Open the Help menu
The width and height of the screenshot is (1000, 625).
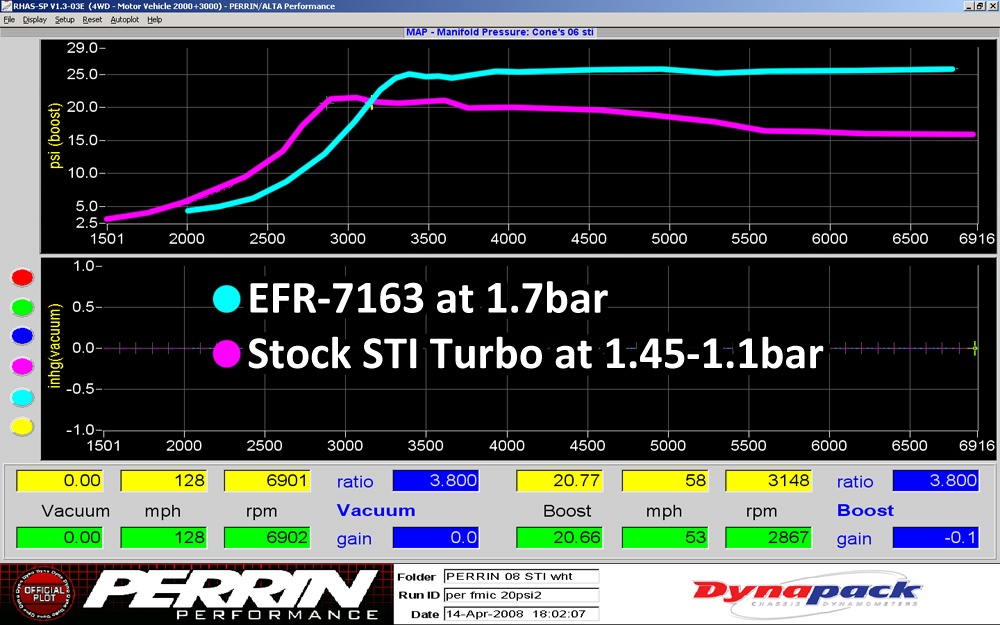154,20
